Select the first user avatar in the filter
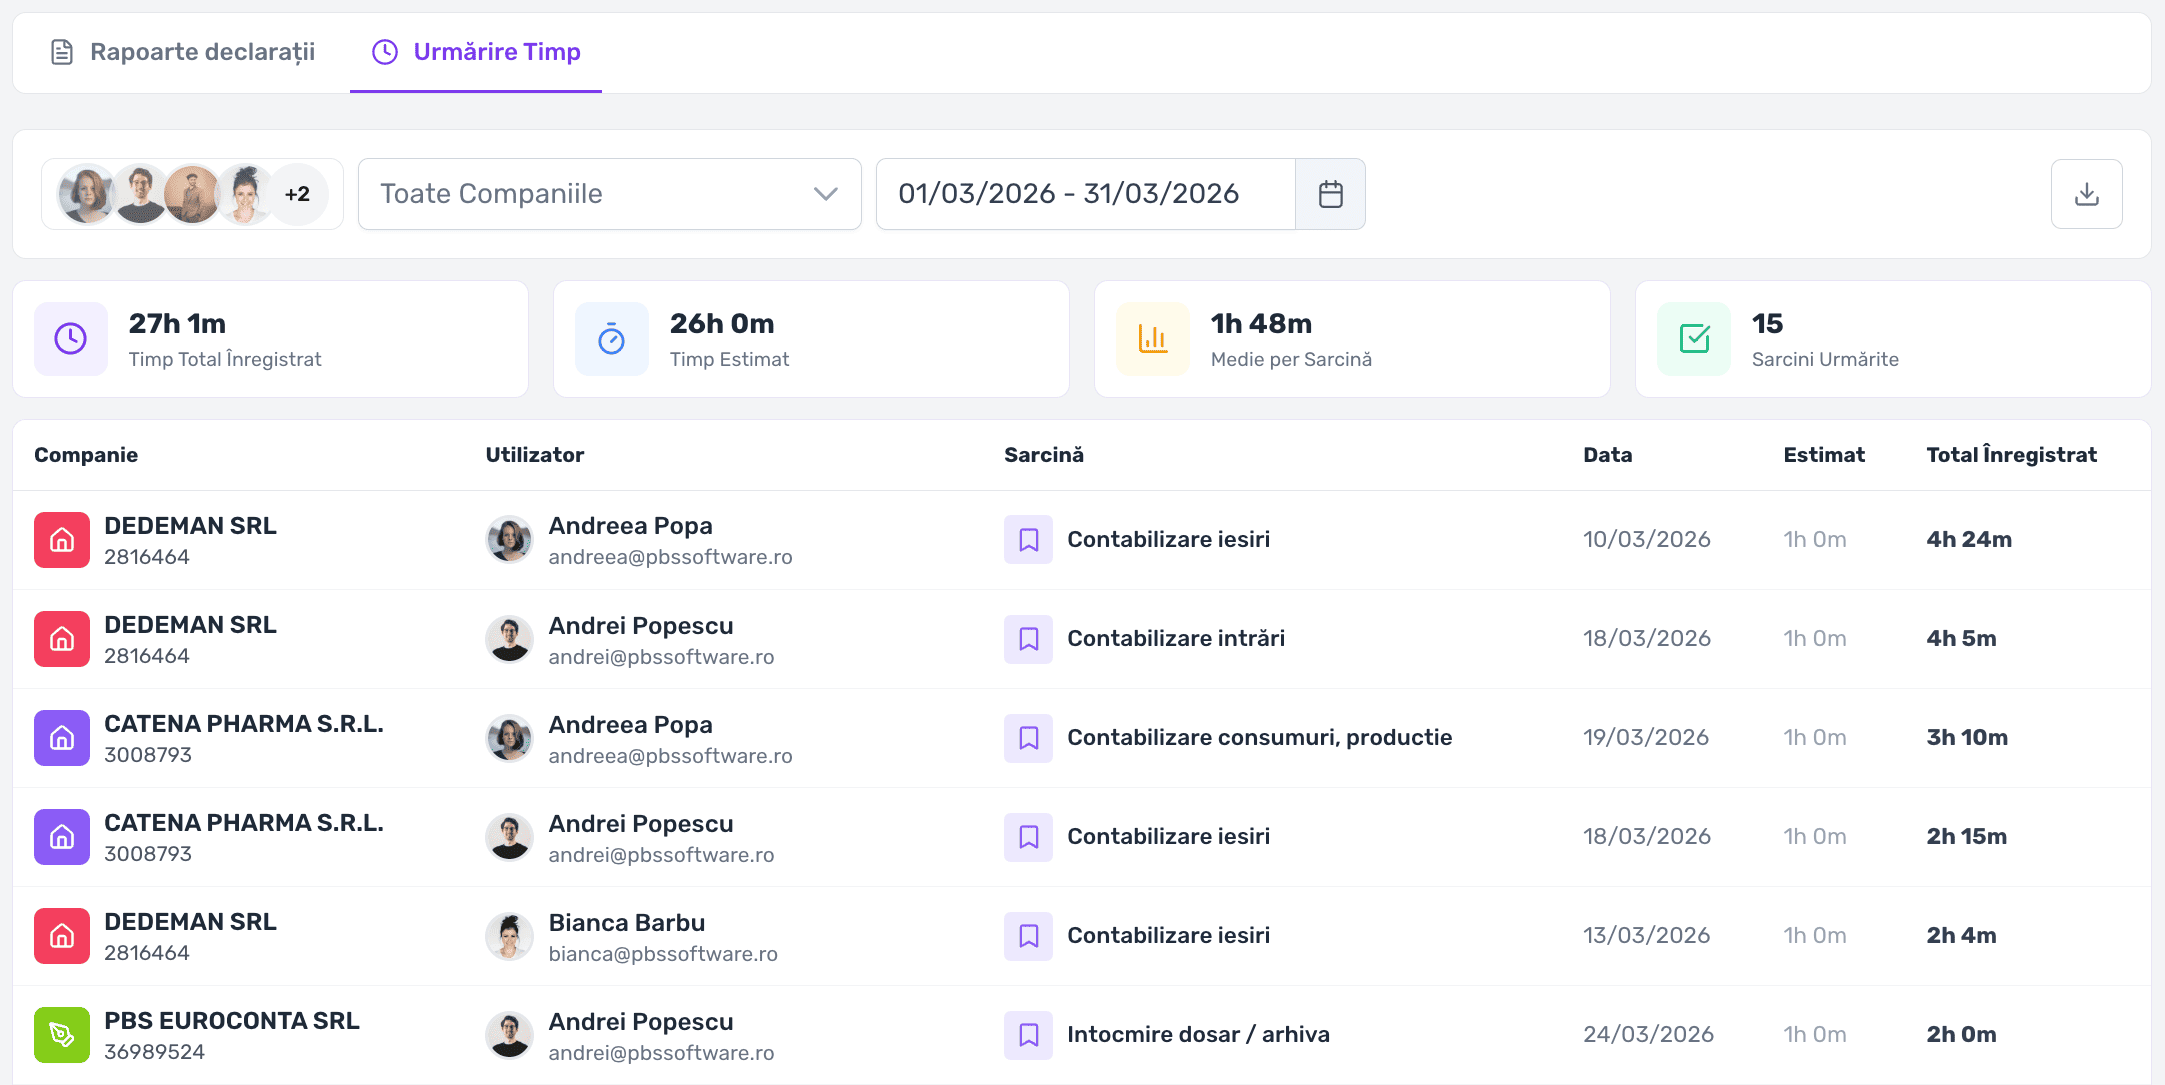The width and height of the screenshot is (2165, 1085). 85,194
